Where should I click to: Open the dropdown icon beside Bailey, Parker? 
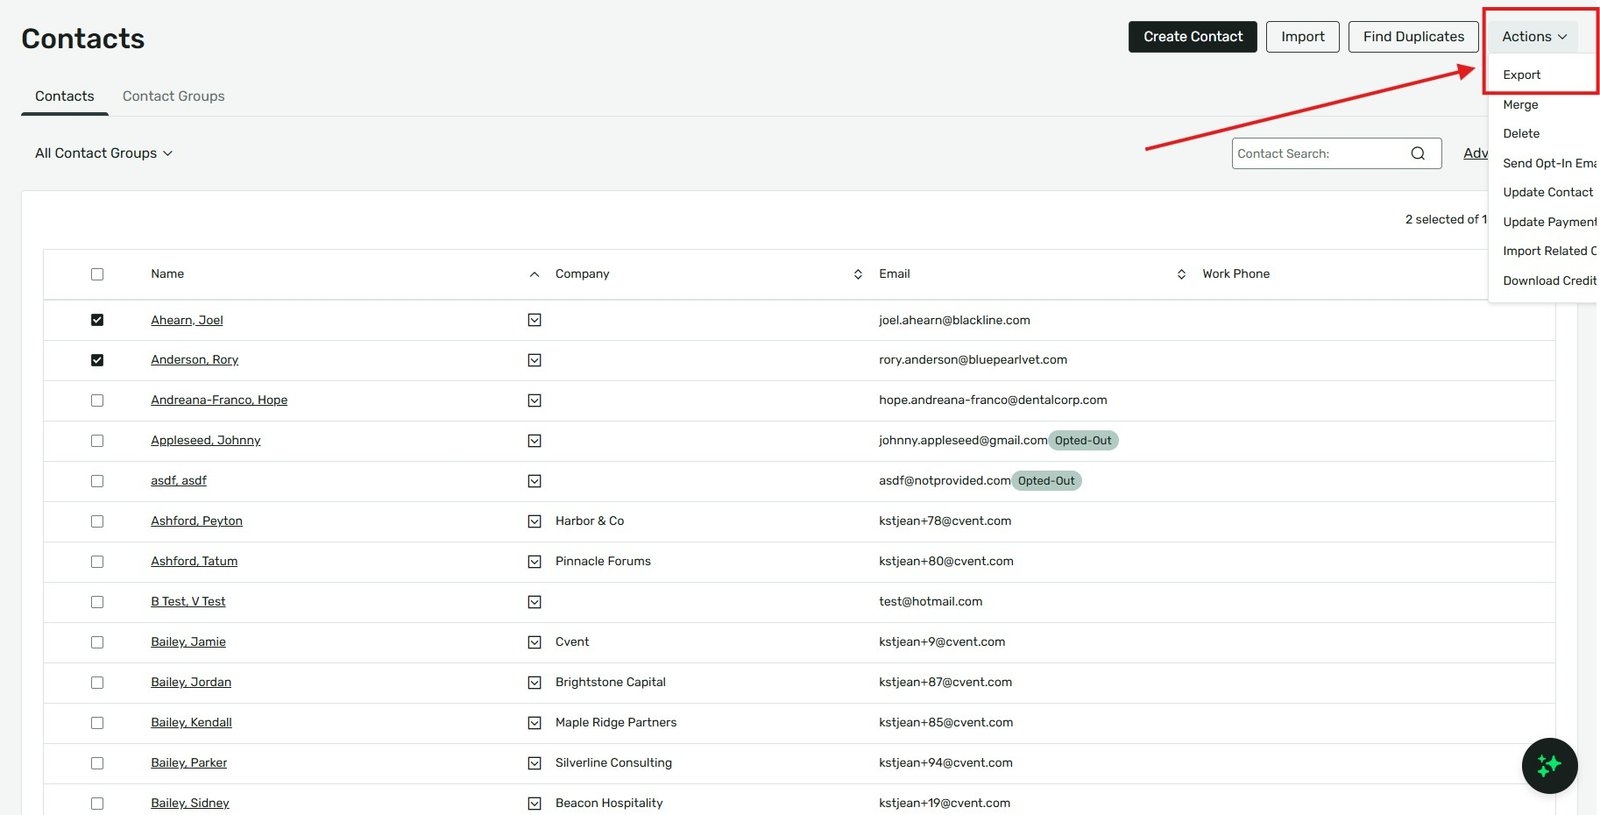tap(534, 763)
